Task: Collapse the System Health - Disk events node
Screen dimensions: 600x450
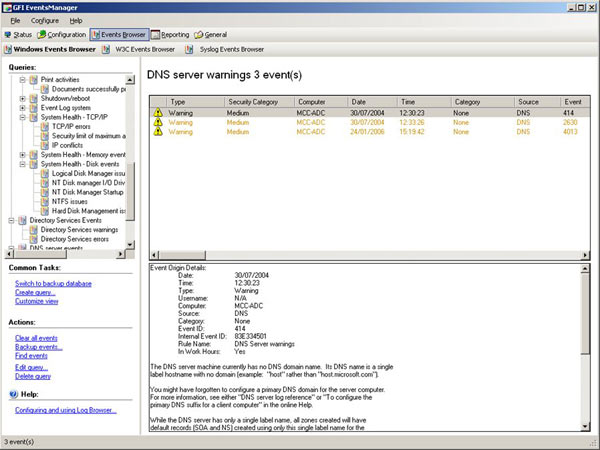Action: pyautogui.click(x=23, y=164)
